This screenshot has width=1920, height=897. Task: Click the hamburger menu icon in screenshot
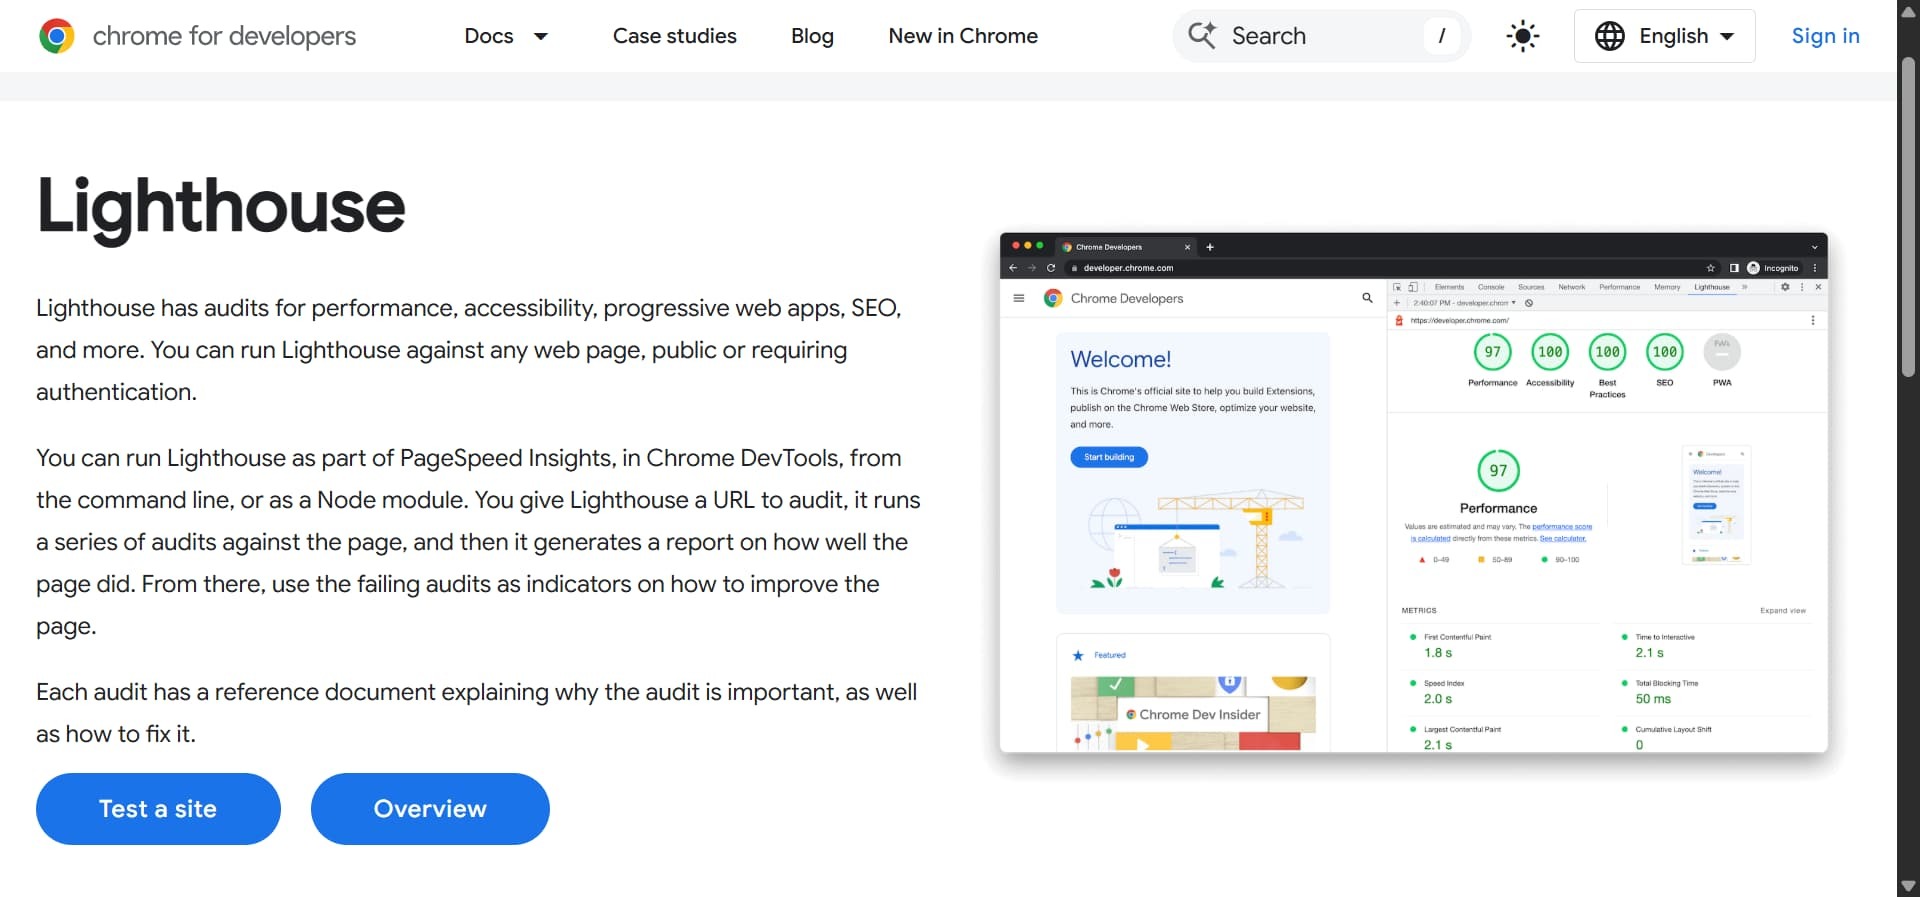[x=1019, y=298]
